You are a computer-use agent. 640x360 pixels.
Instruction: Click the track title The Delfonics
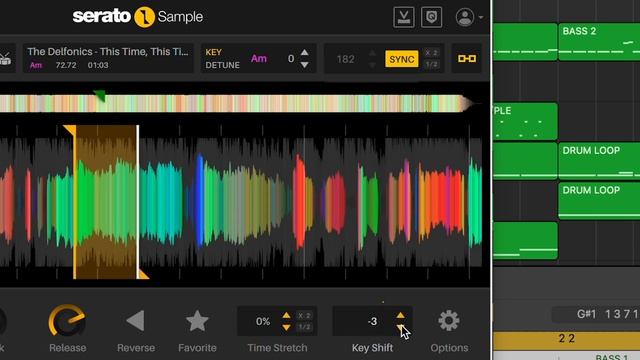(x=108, y=52)
